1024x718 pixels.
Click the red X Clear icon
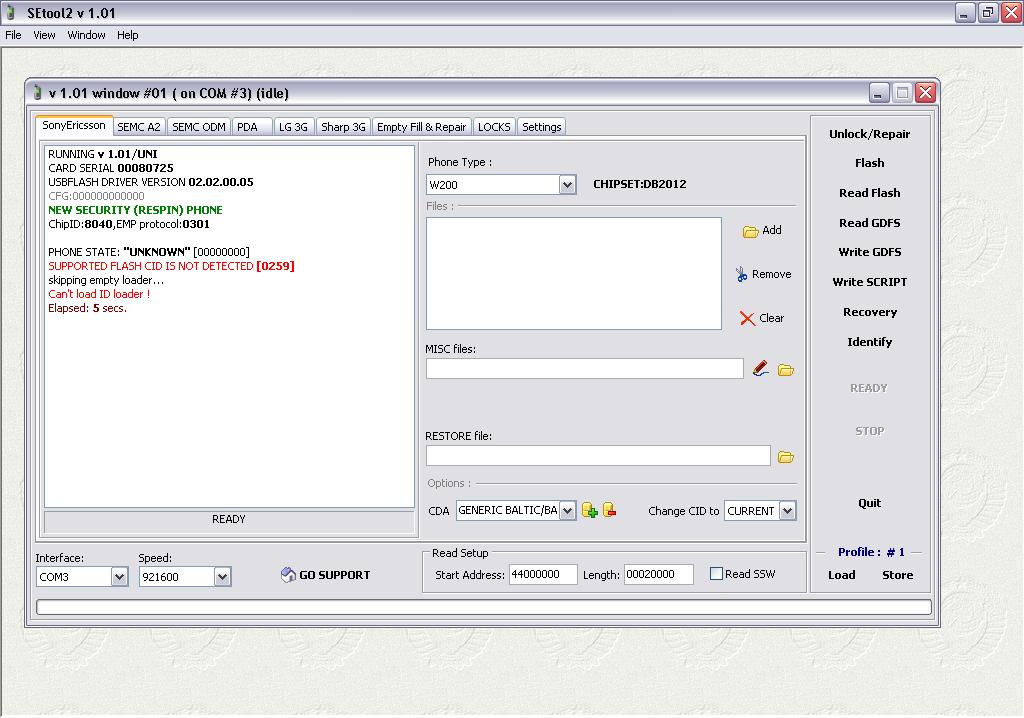coord(747,318)
